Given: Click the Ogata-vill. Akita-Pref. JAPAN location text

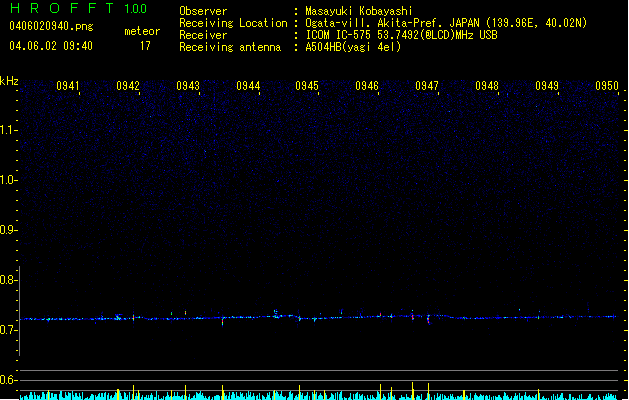Looking at the screenshot, I should (446, 23).
